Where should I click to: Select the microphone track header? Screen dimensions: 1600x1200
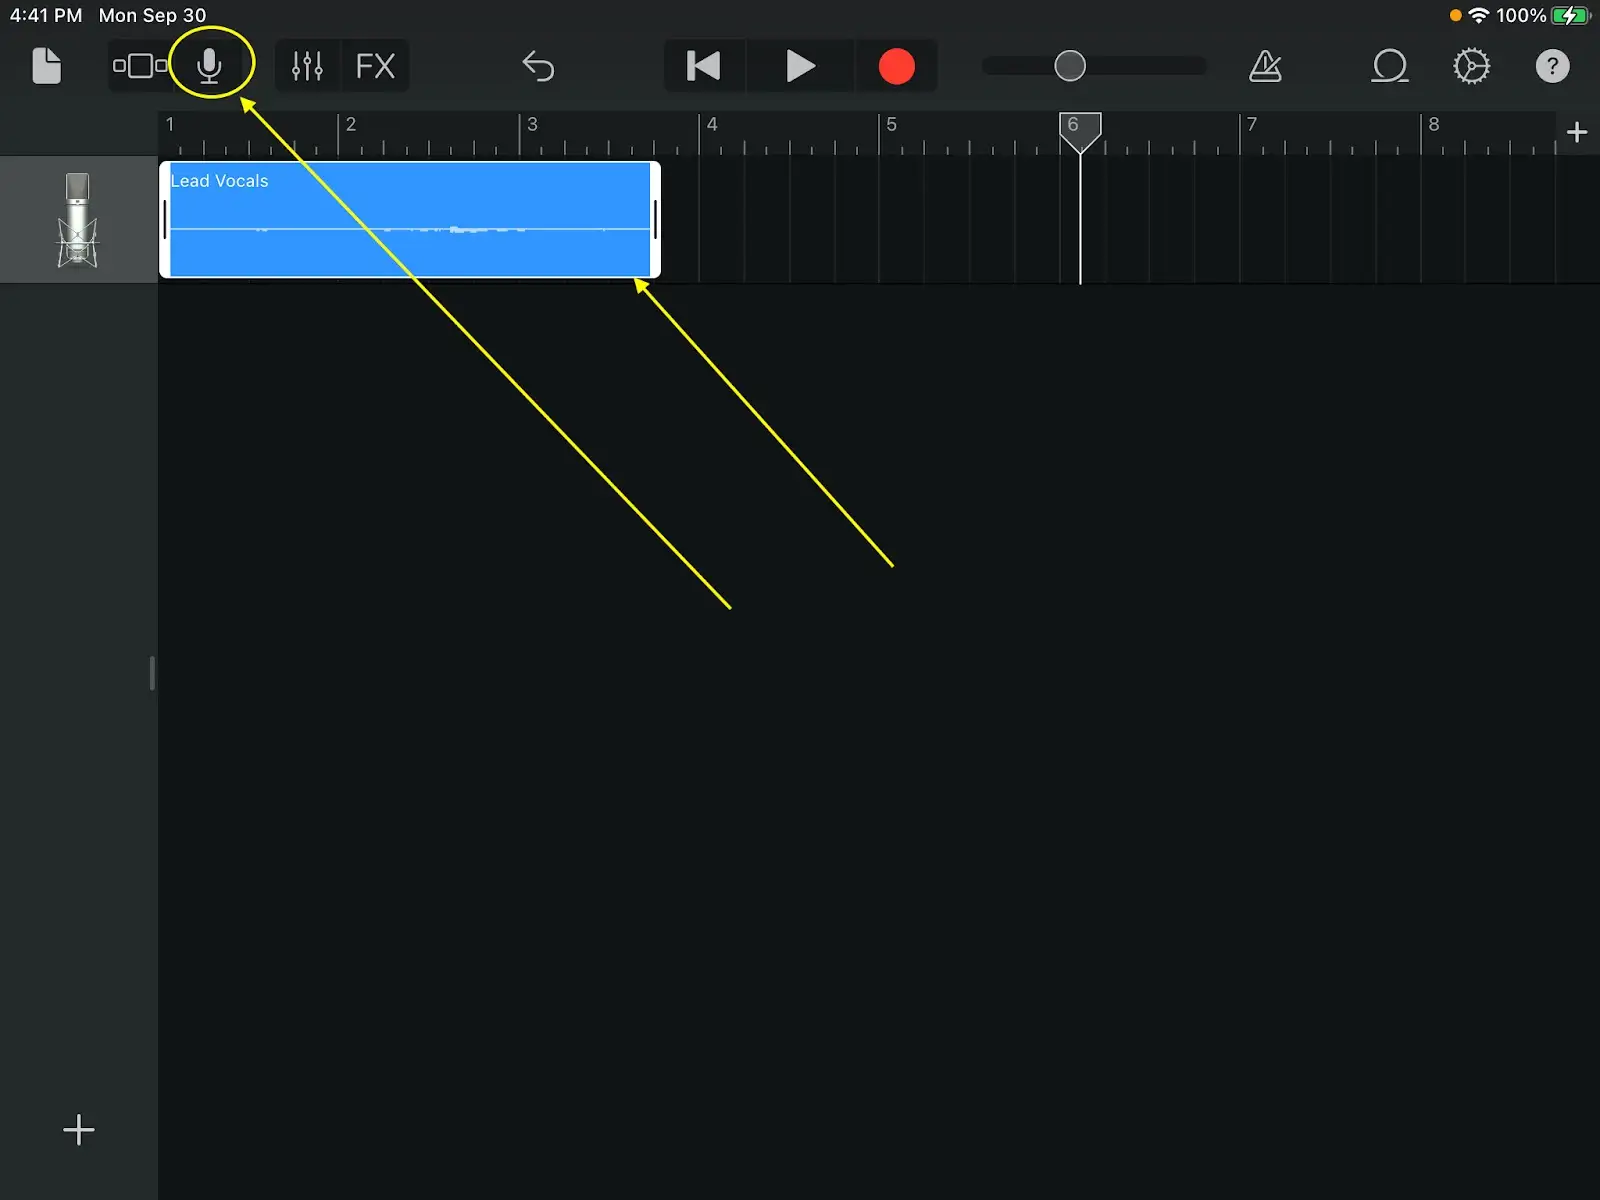click(x=78, y=220)
